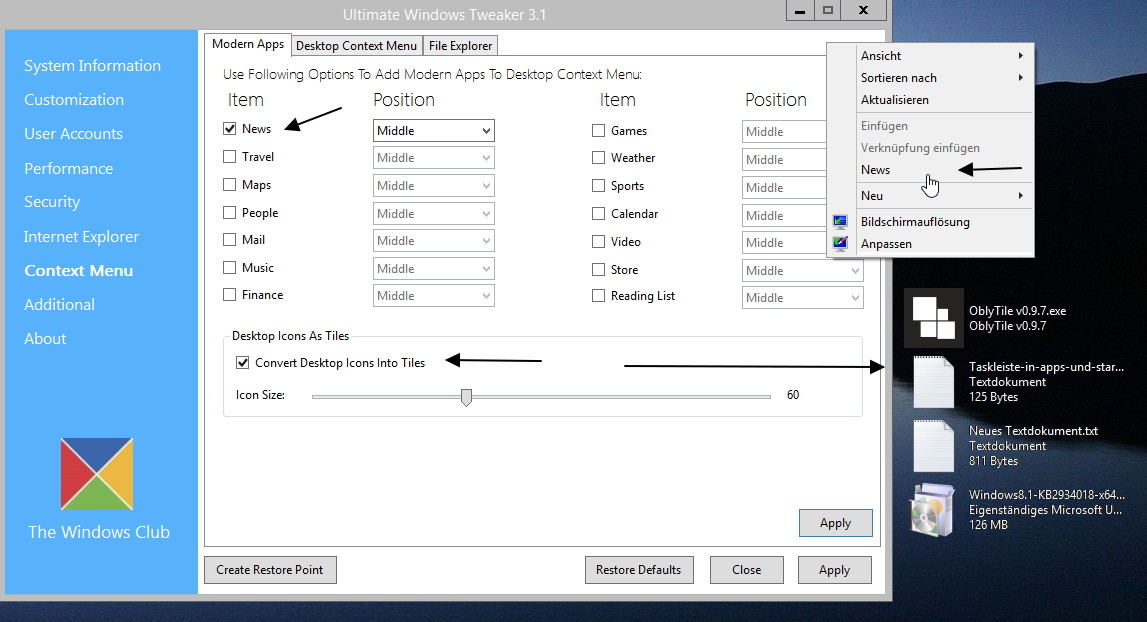Select the OblyTile v0.9.7.exe desktop tile icon
This screenshot has height=622, width=1147.
(x=933, y=318)
